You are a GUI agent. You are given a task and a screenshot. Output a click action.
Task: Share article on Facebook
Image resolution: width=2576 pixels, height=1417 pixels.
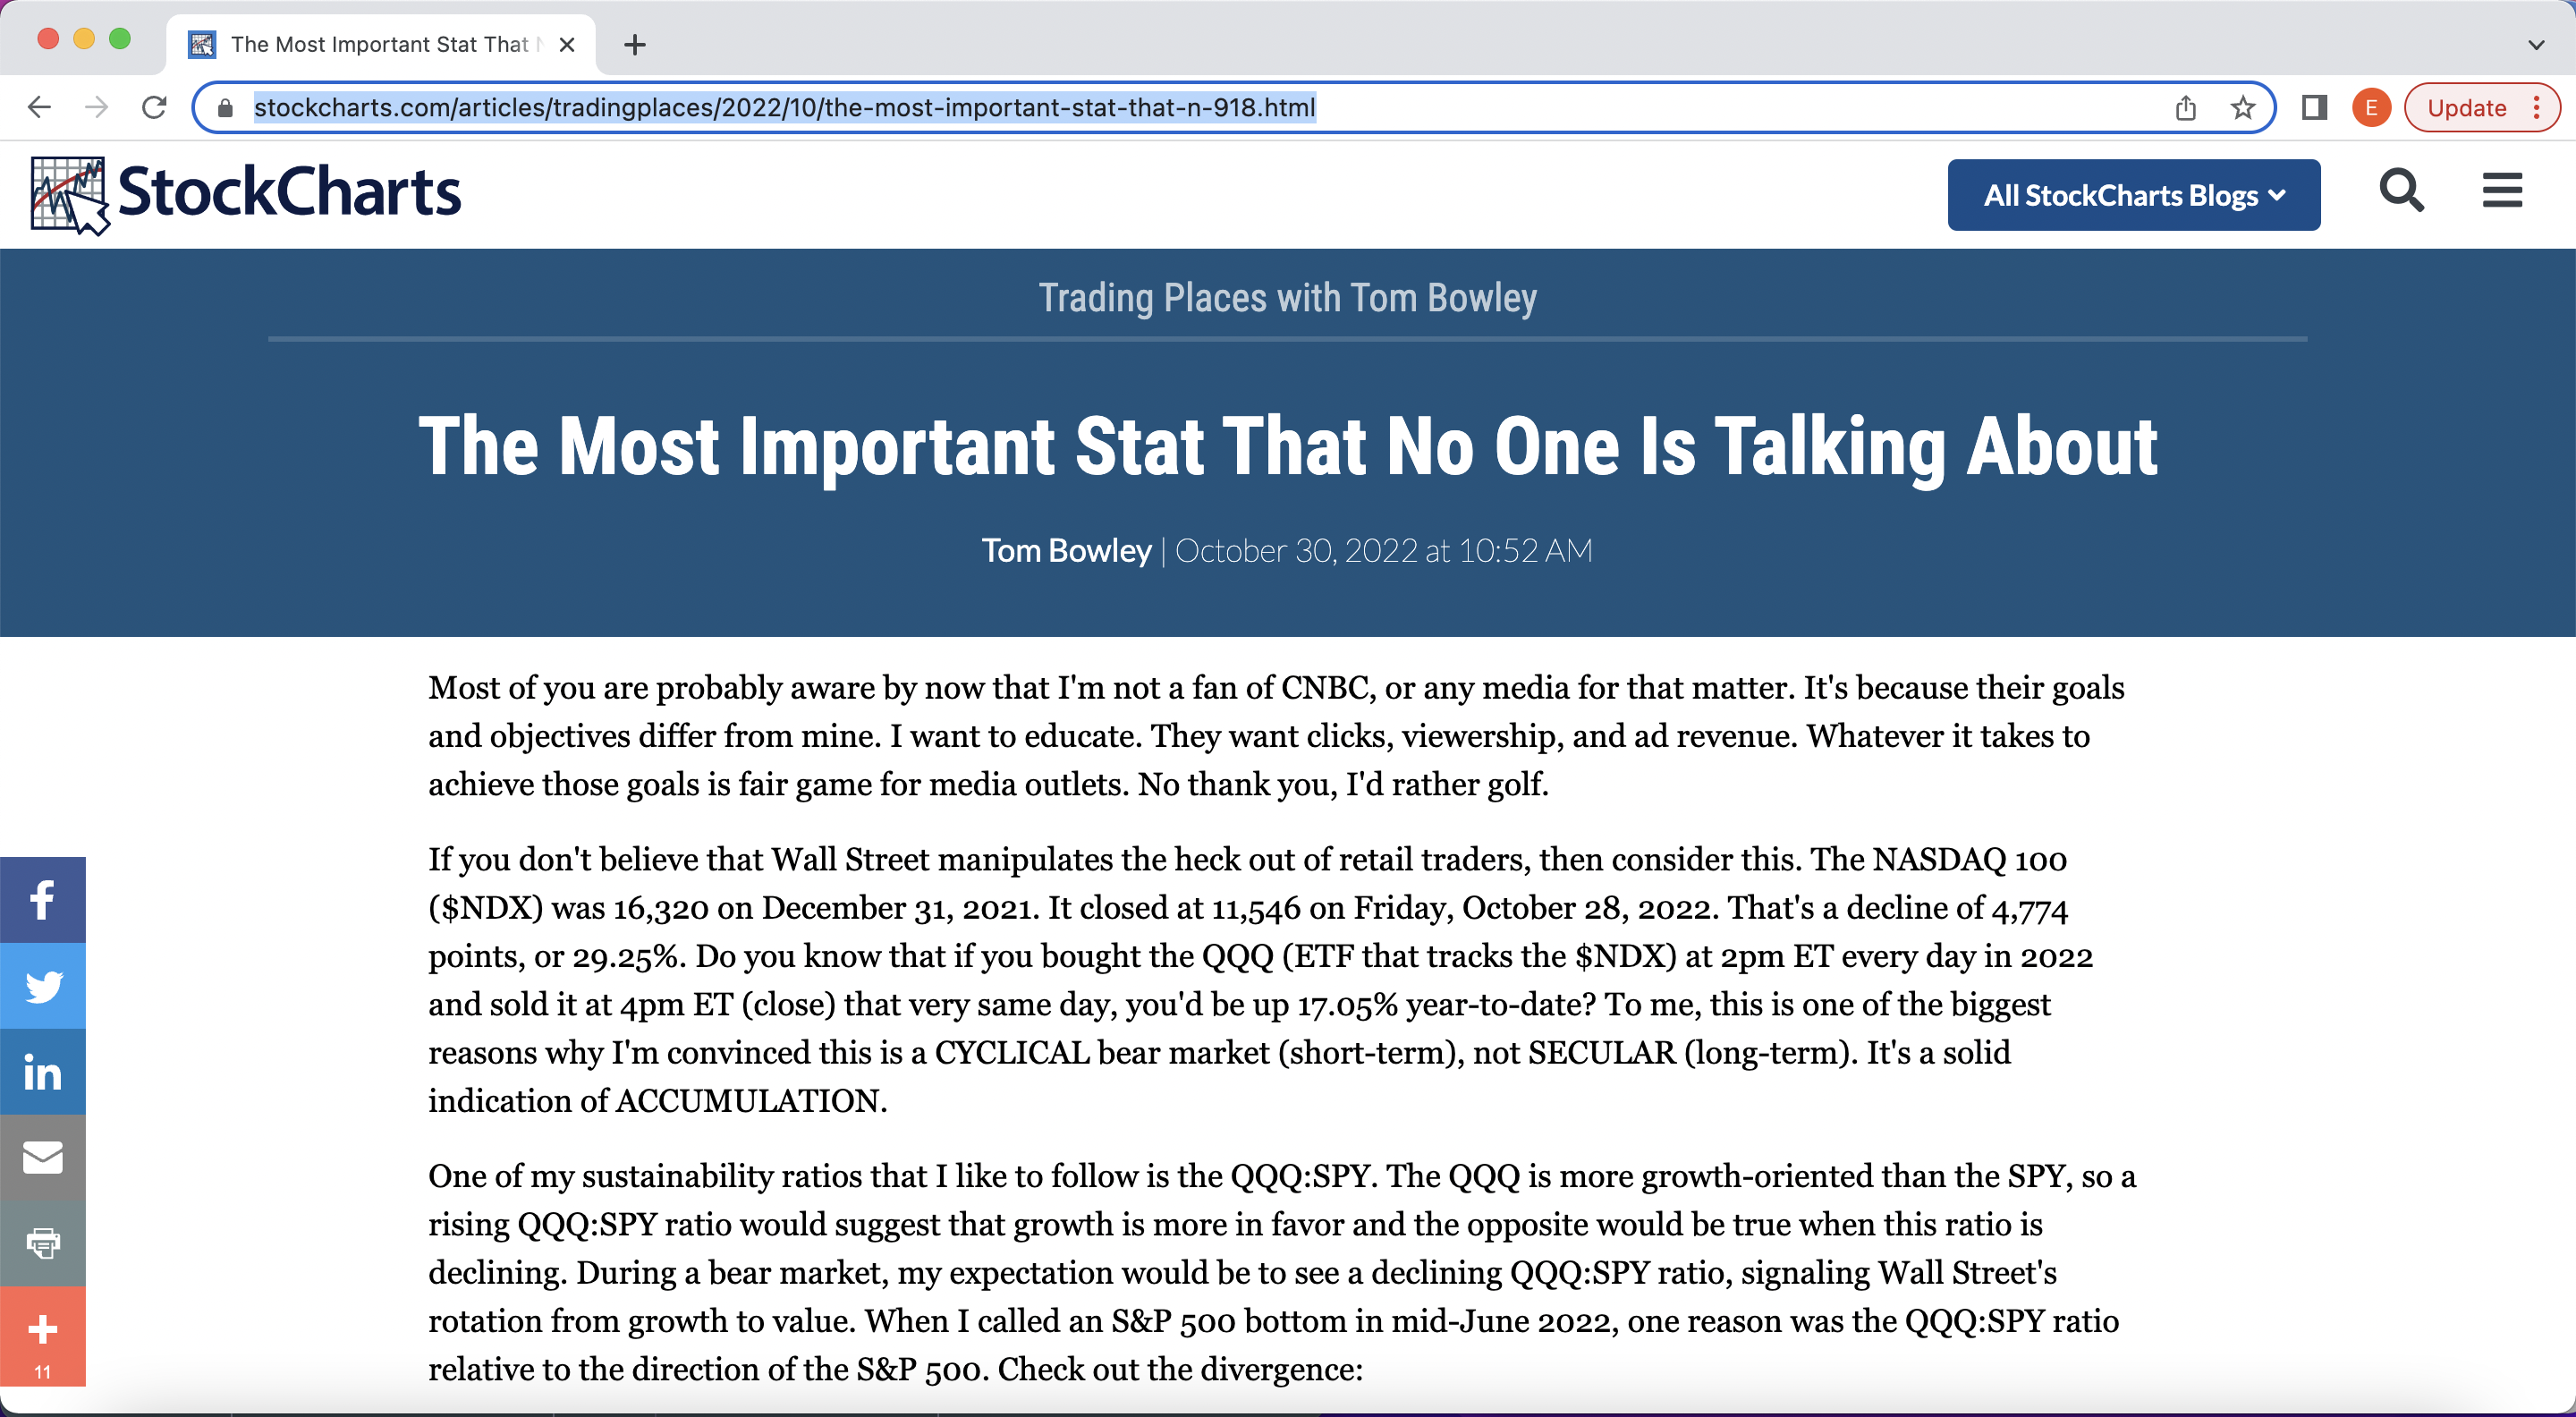(x=43, y=900)
